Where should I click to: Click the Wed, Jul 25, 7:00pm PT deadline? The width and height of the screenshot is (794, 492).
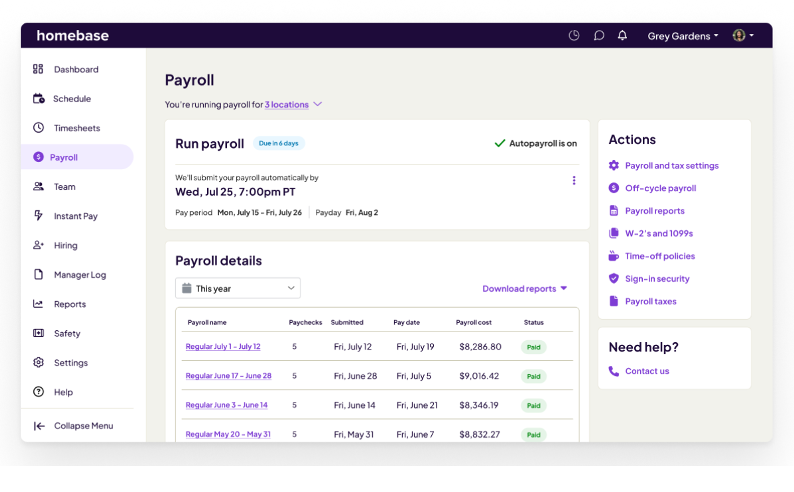pyautogui.click(x=235, y=192)
